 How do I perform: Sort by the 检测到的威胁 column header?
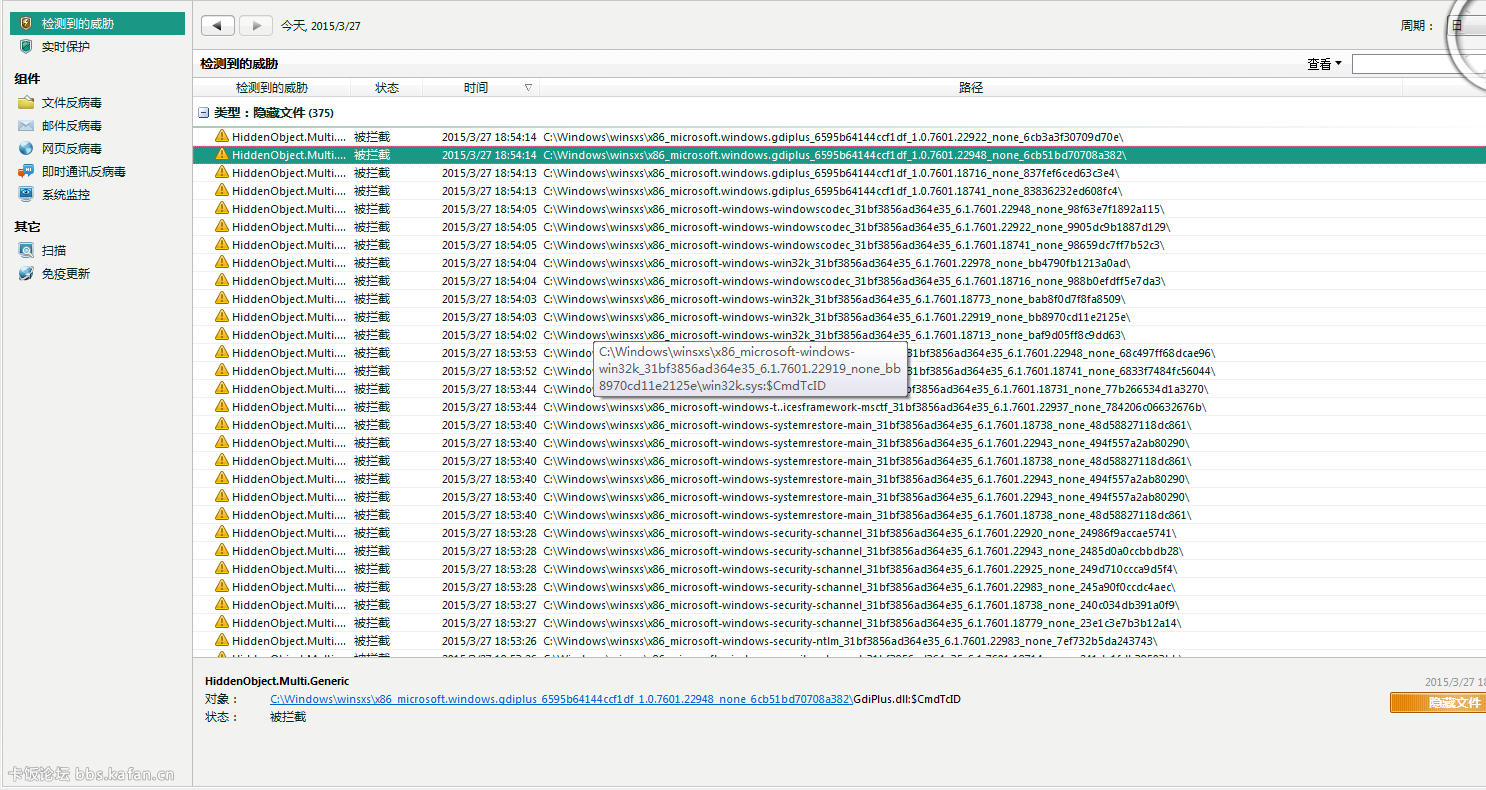point(272,88)
